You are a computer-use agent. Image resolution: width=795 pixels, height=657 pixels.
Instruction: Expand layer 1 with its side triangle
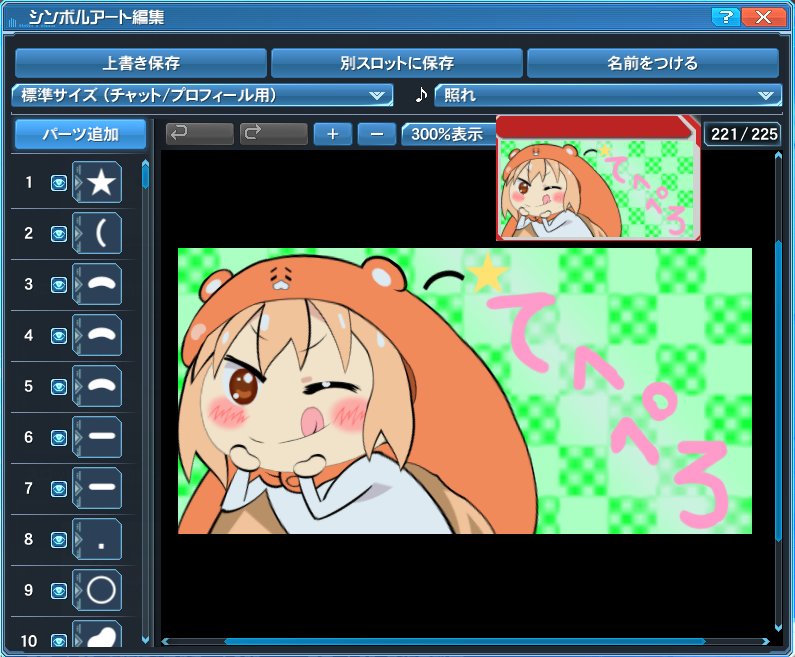pyautogui.click(x=78, y=182)
